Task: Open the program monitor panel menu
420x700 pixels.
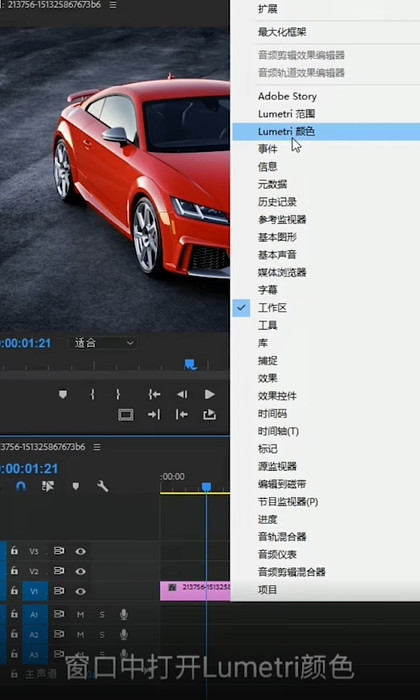Action: click(113, 5)
